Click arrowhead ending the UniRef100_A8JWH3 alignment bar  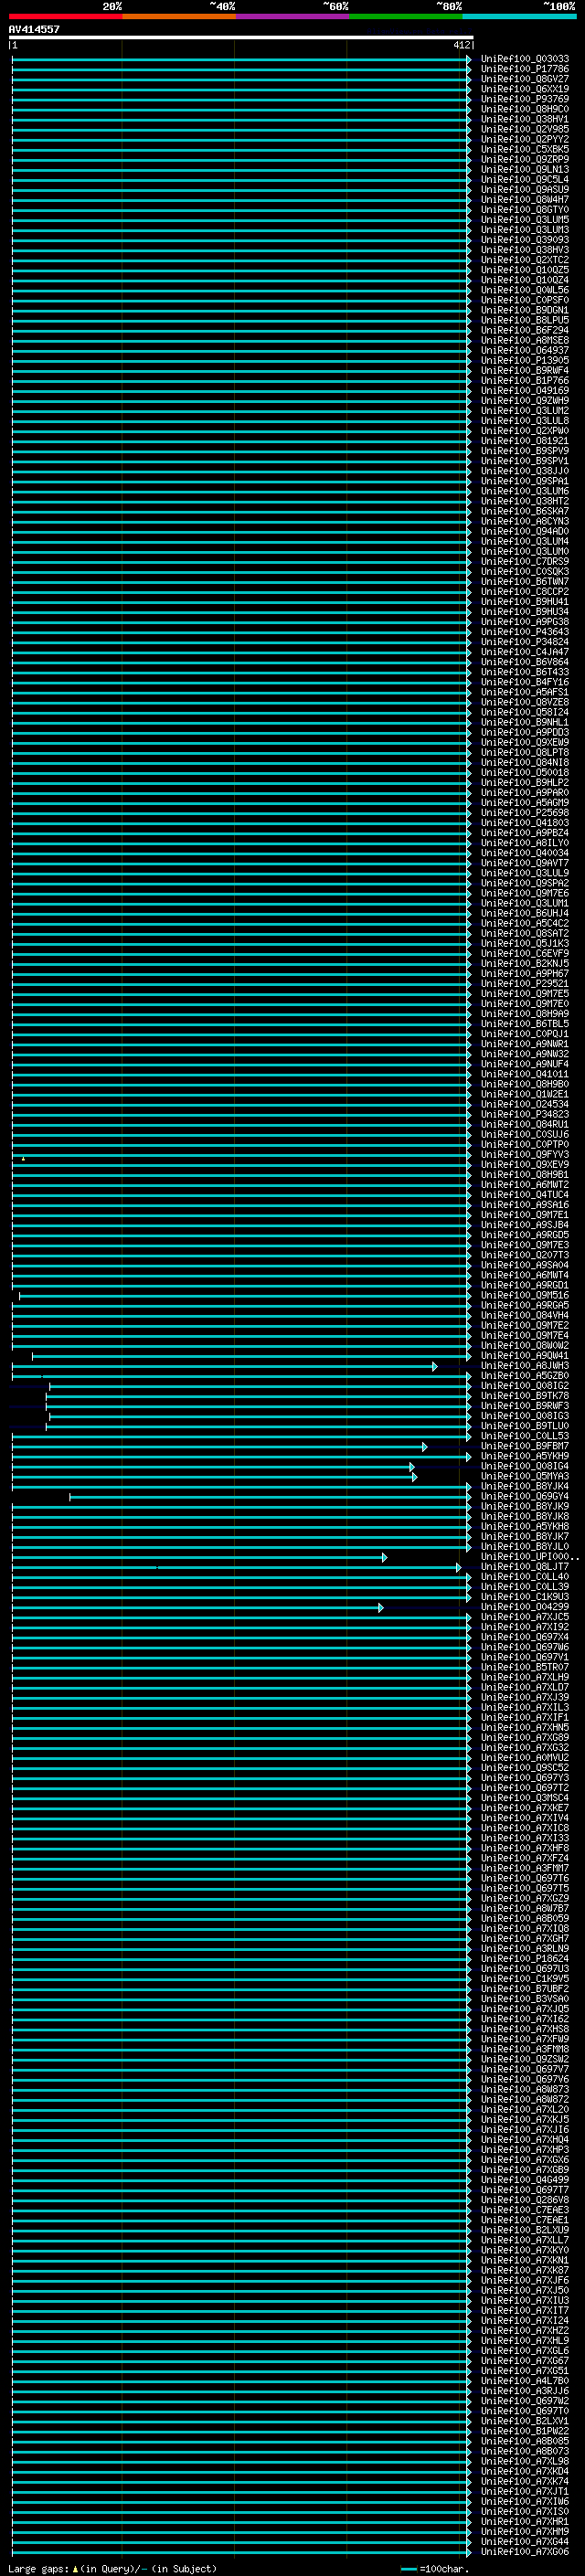pyautogui.click(x=434, y=1366)
